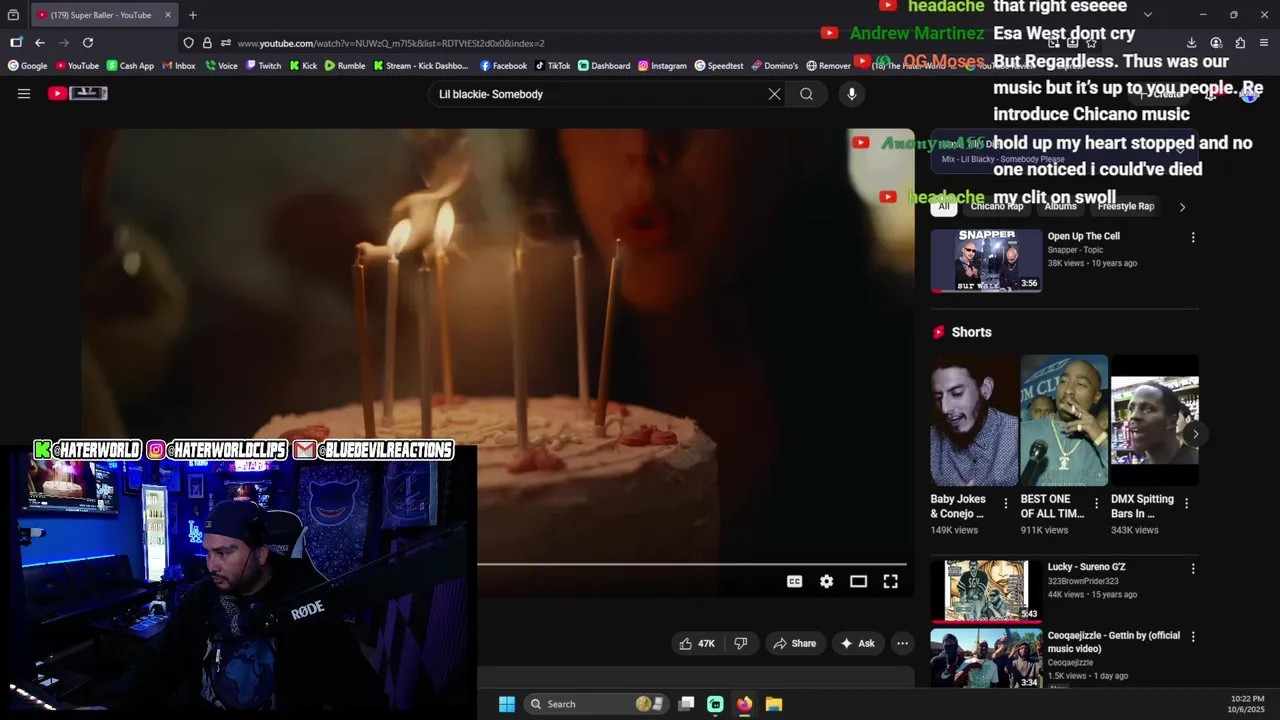Open the Rumble bookmark
This screenshot has height=720, width=1280.
pos(344,66)
